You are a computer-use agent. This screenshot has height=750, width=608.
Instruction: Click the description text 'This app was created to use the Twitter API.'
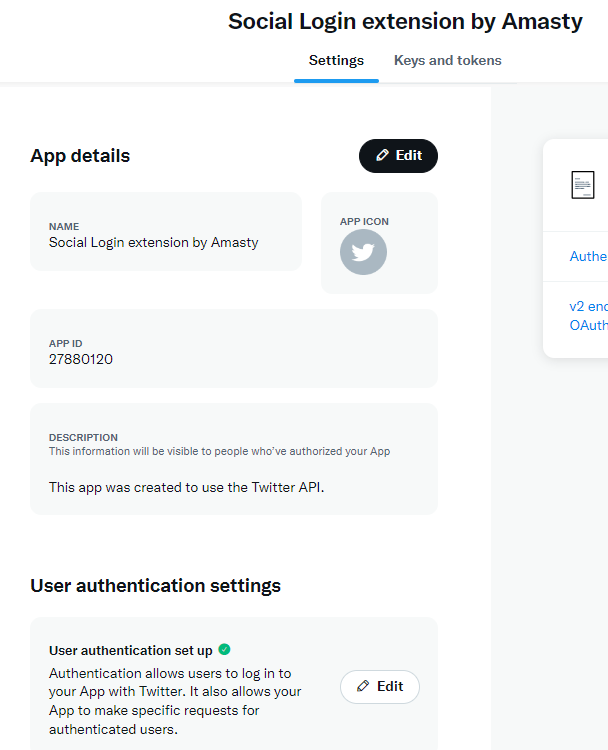tap(187, 487)
